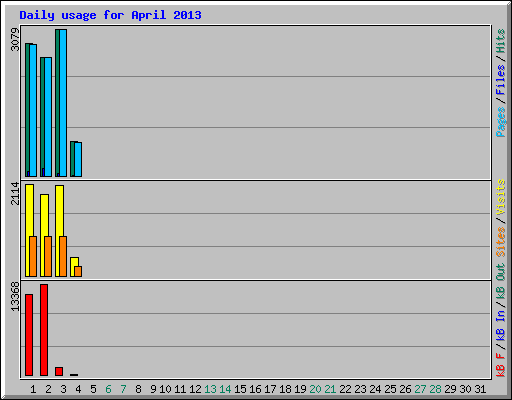Click the 13368 axis maximum label
512x400 pixels.
(15, 297)
